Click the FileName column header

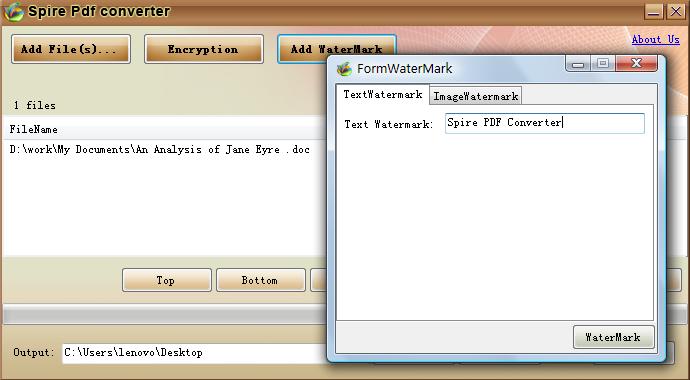pyautogui.click(x=33, y=130)
